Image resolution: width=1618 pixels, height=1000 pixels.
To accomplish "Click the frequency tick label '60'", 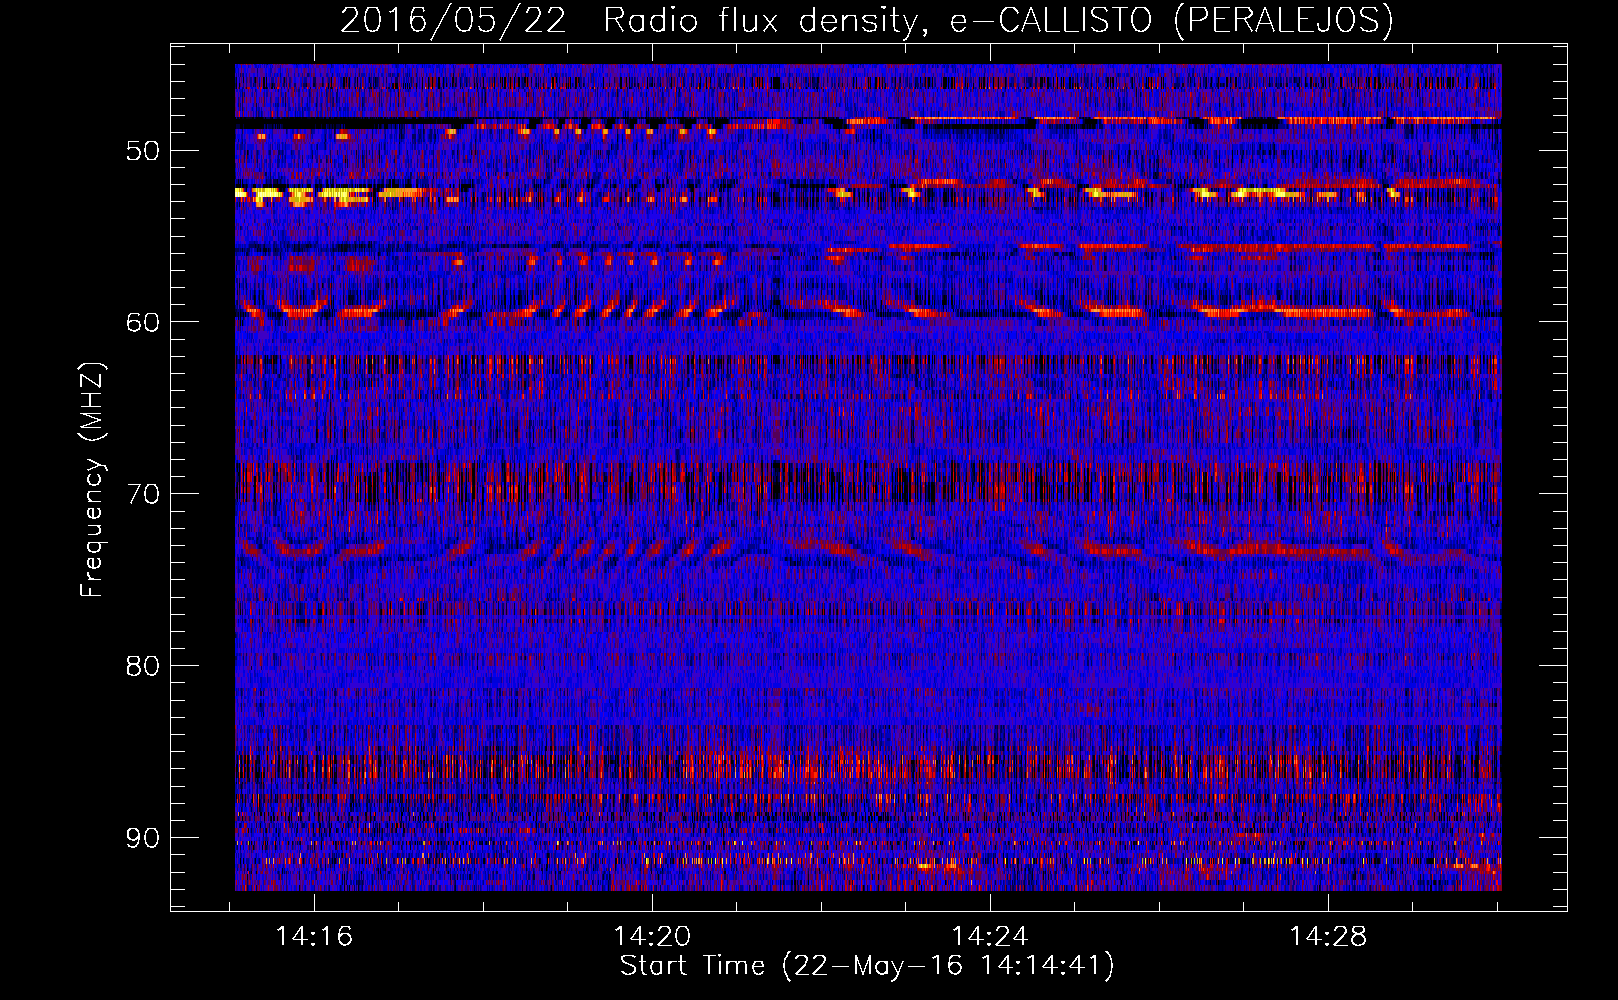I will tap(143, 322).
